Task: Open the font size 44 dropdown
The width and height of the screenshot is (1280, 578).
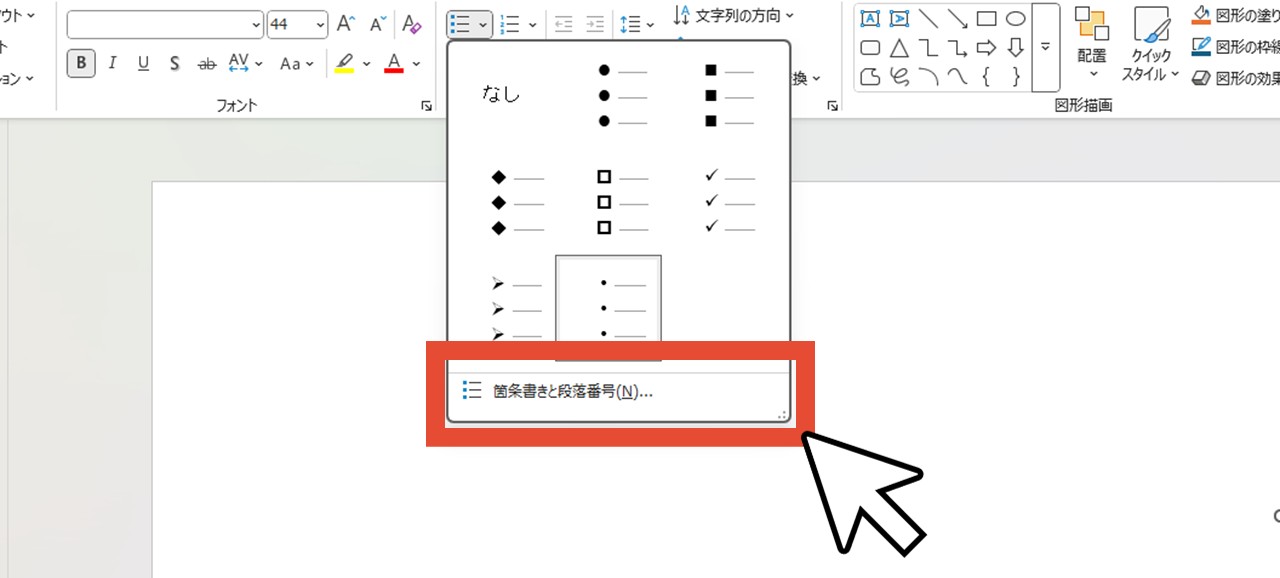Action: coord(320,24)
